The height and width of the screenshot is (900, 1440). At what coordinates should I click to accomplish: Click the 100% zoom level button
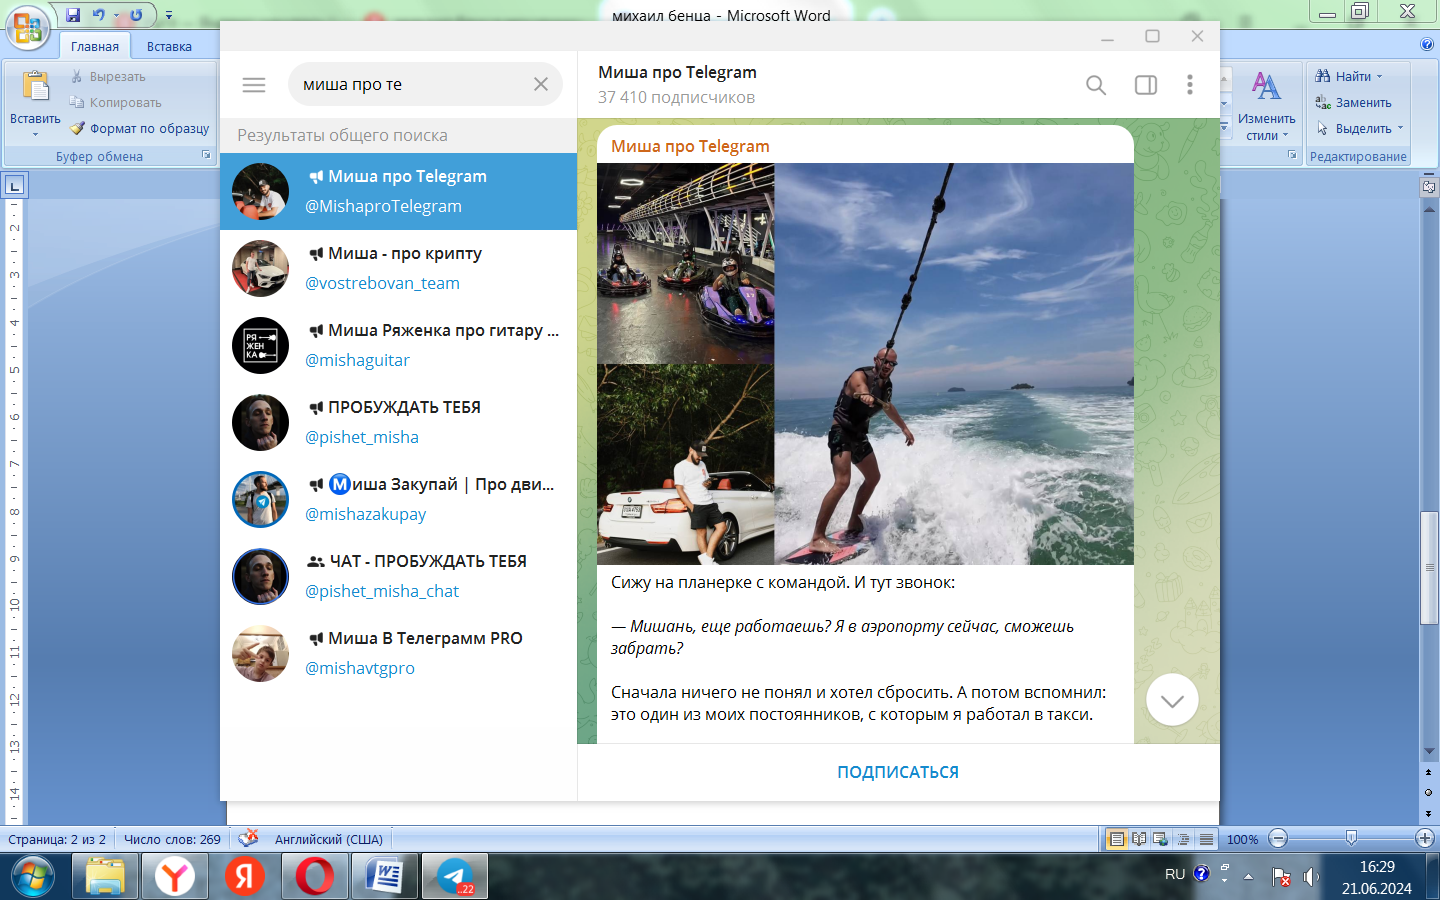click(x=1242, y=839)
